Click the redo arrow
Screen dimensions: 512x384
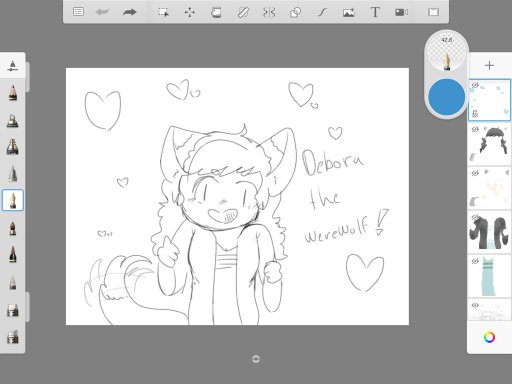point(130,12)
